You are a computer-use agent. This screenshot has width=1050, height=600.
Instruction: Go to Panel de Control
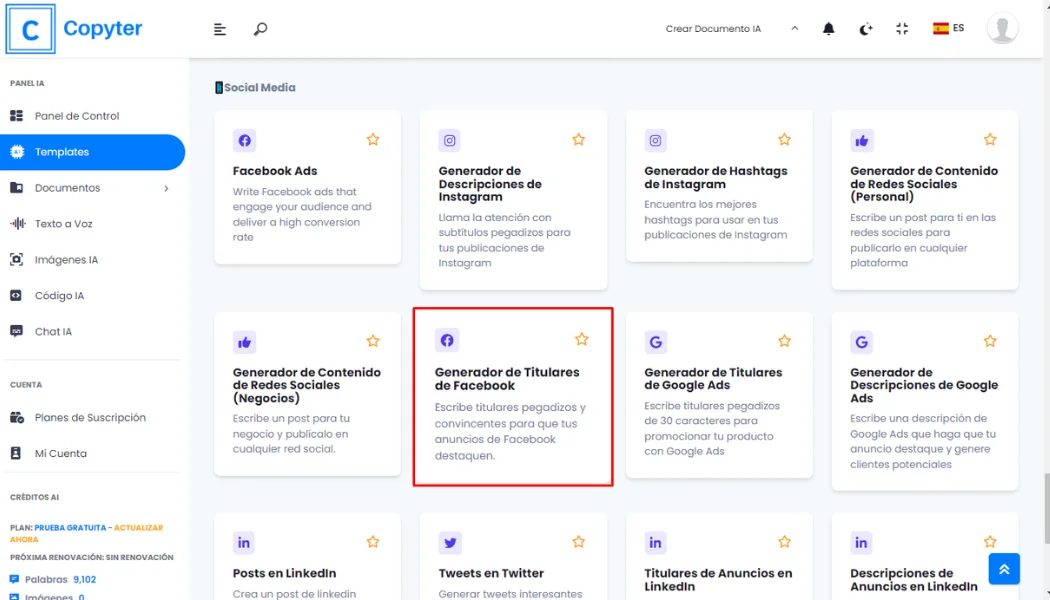click(77, 116)
